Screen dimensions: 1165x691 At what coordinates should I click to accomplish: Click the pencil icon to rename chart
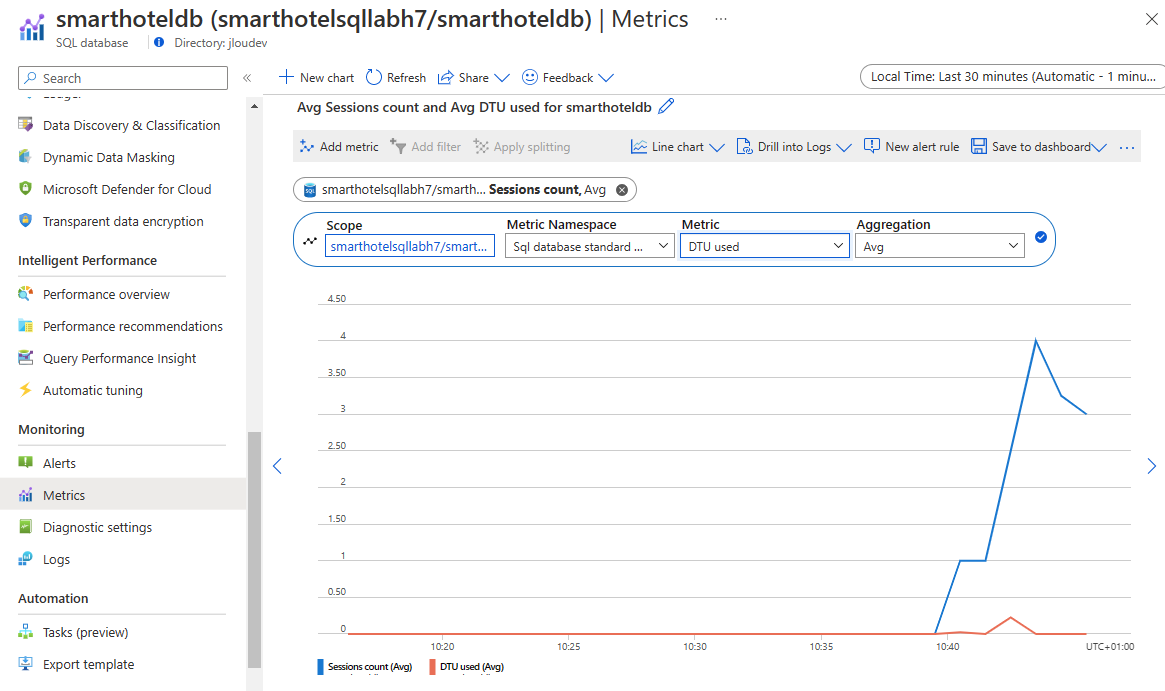tap(666, 106)
